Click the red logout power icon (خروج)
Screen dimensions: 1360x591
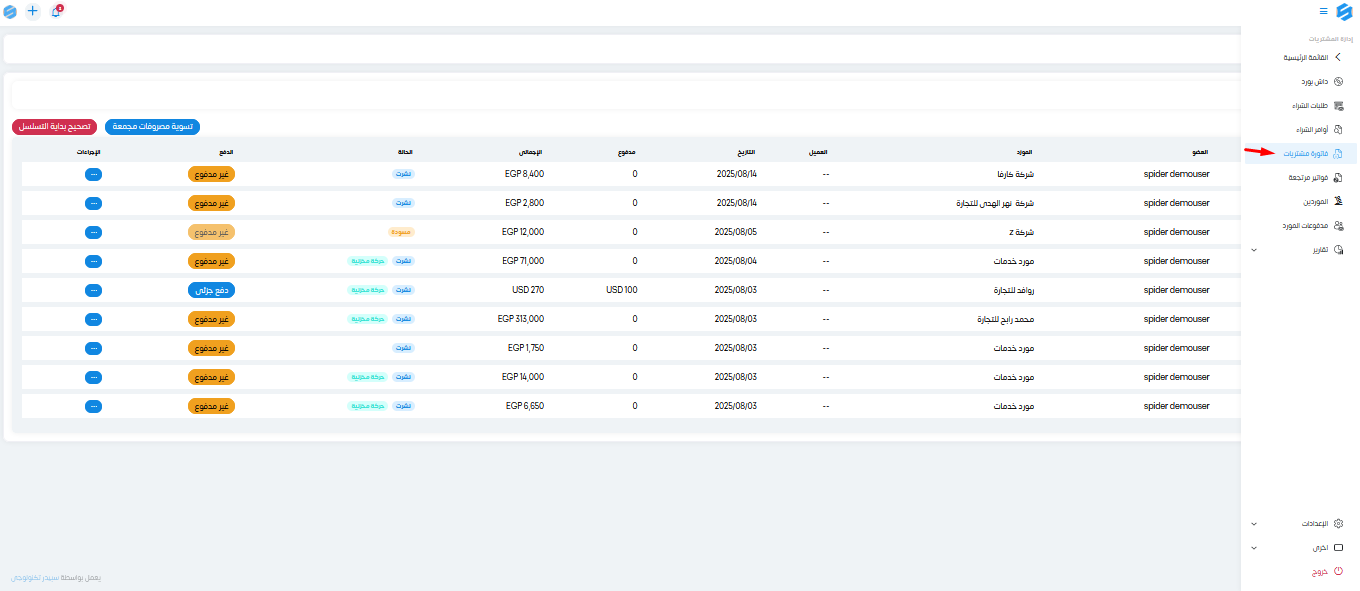click(x=1339, y=572)
